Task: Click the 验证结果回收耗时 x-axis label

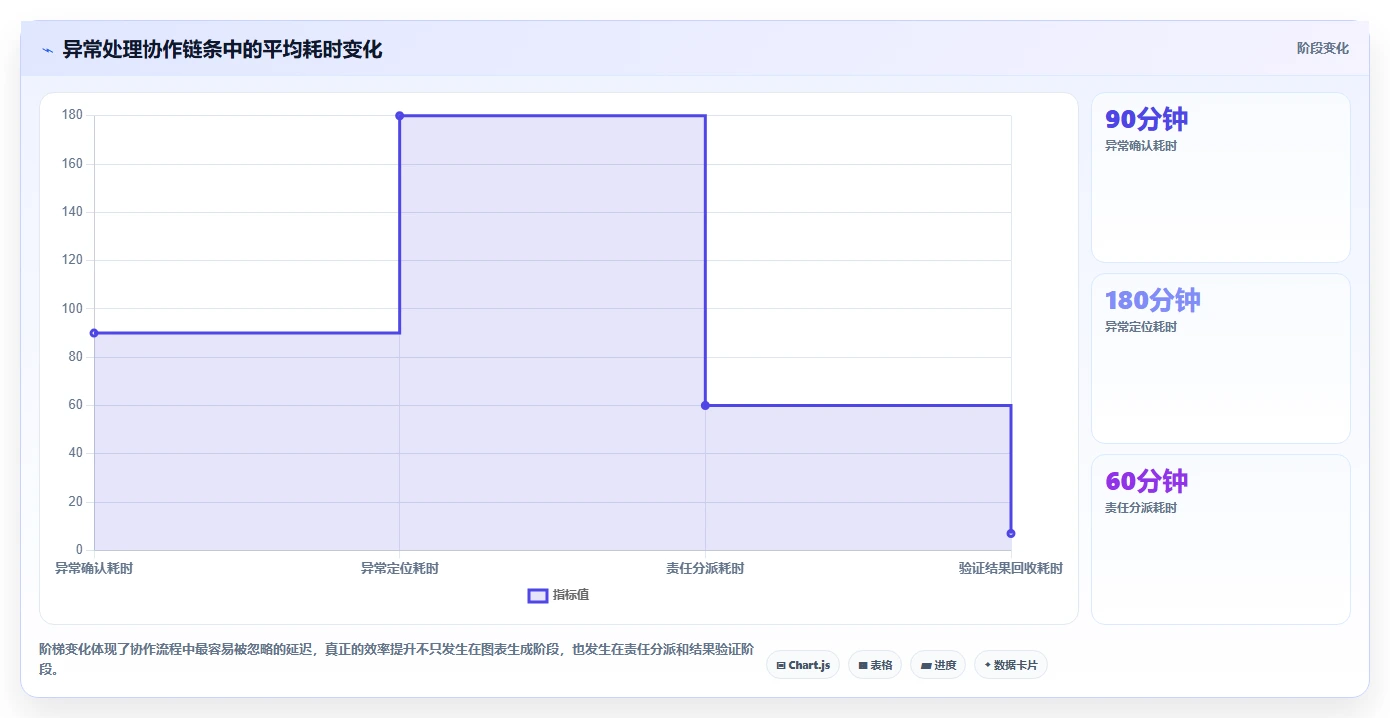Action: click(x=1011, y=568)
